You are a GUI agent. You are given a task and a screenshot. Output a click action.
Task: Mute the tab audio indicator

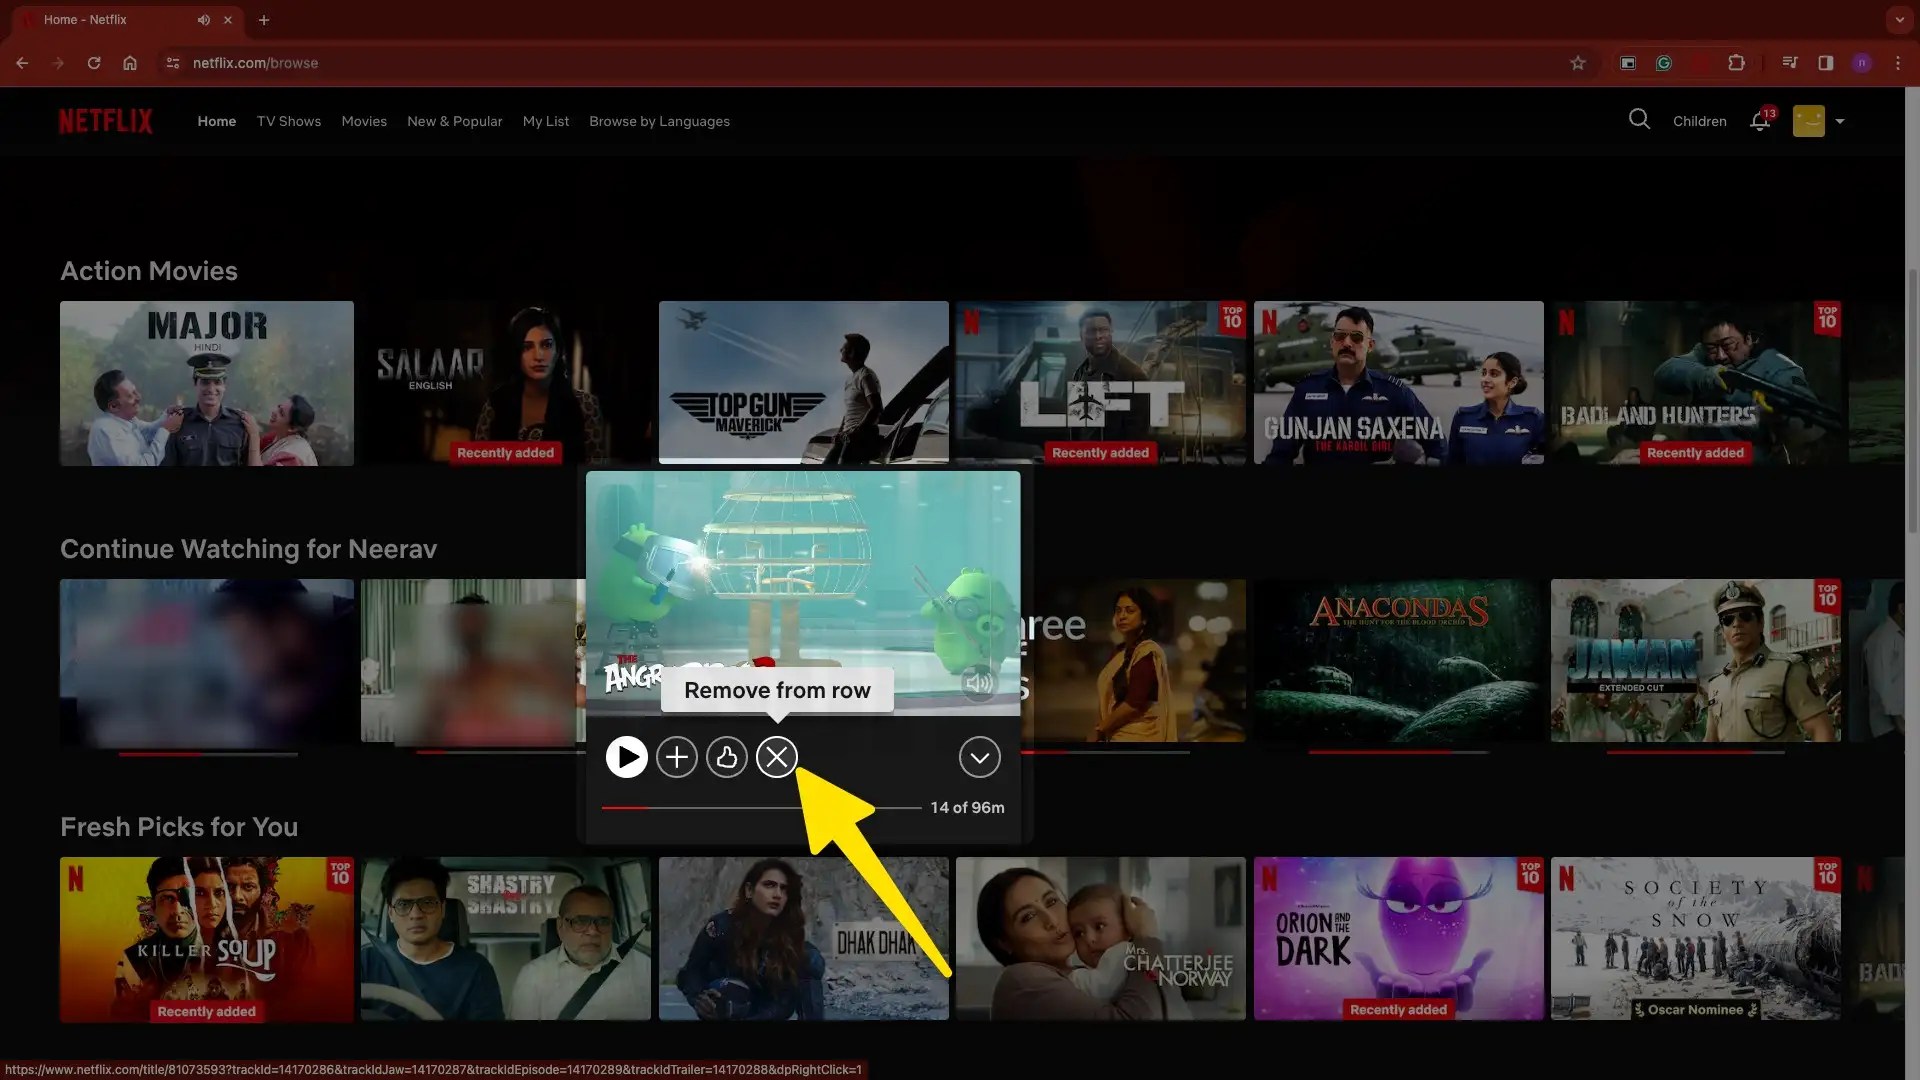click(204, 20)
